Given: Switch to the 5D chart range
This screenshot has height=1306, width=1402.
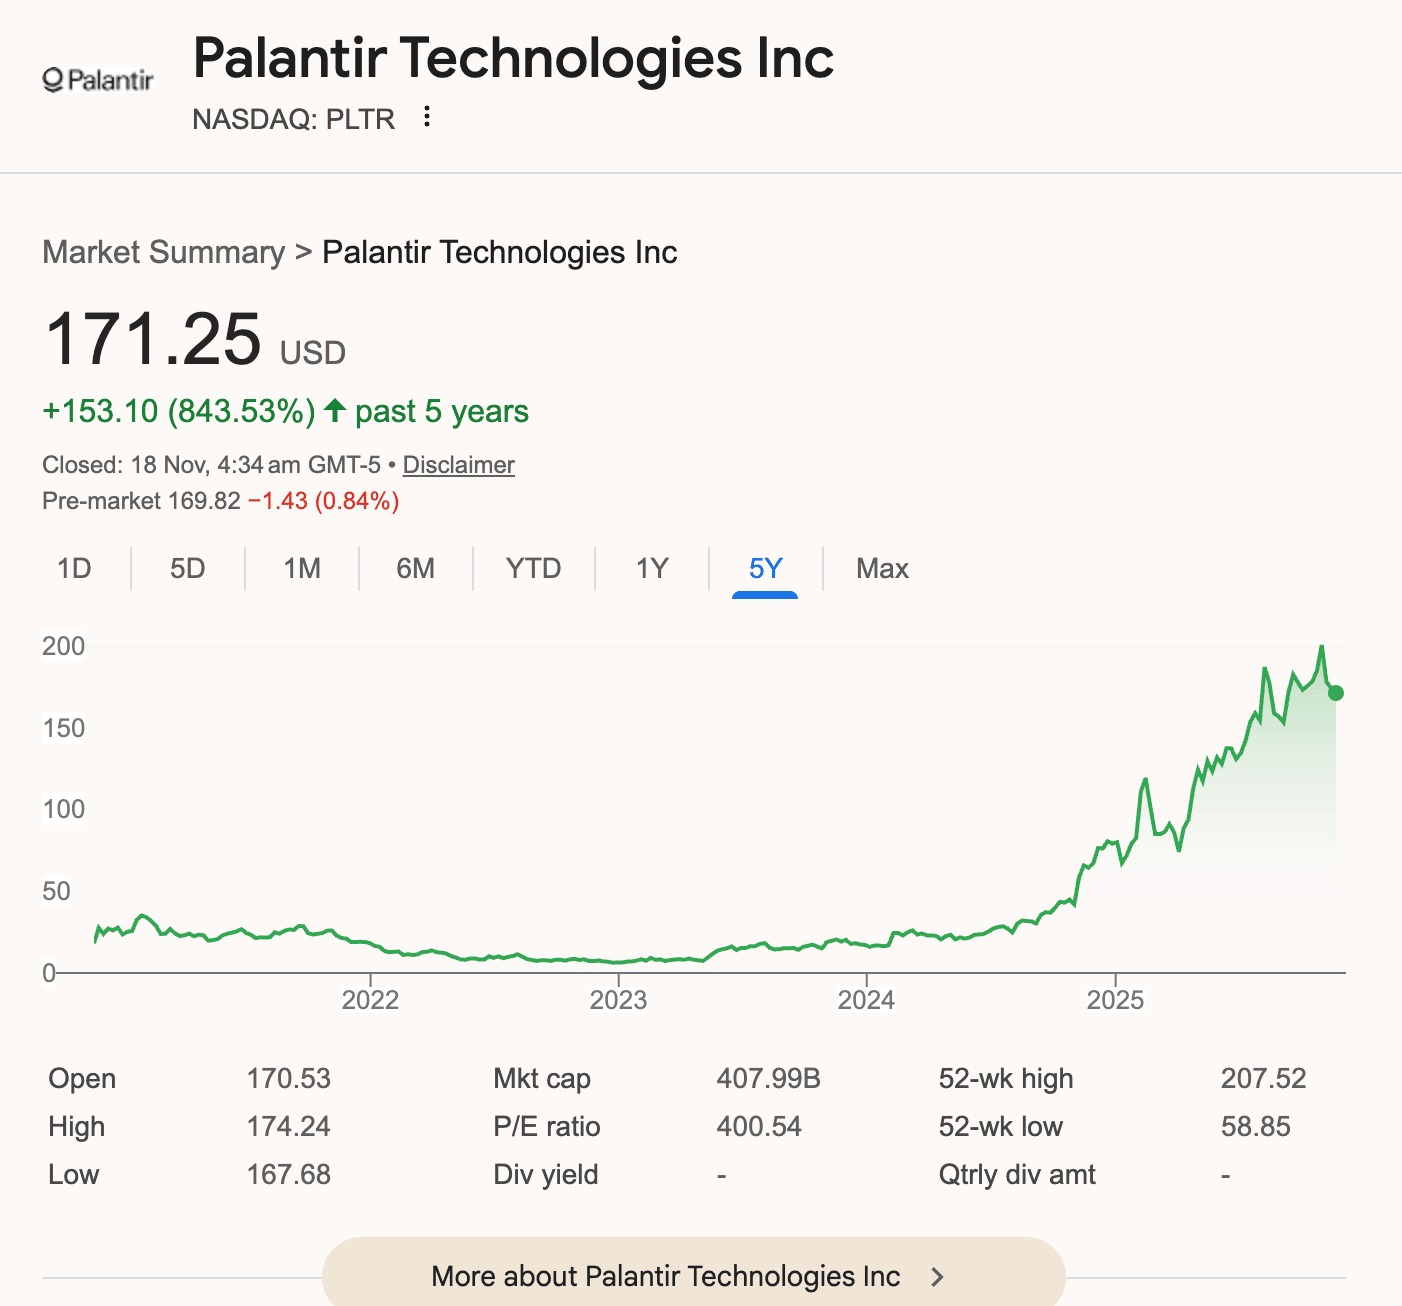Looking at the screenshot, I should point(187,569).
